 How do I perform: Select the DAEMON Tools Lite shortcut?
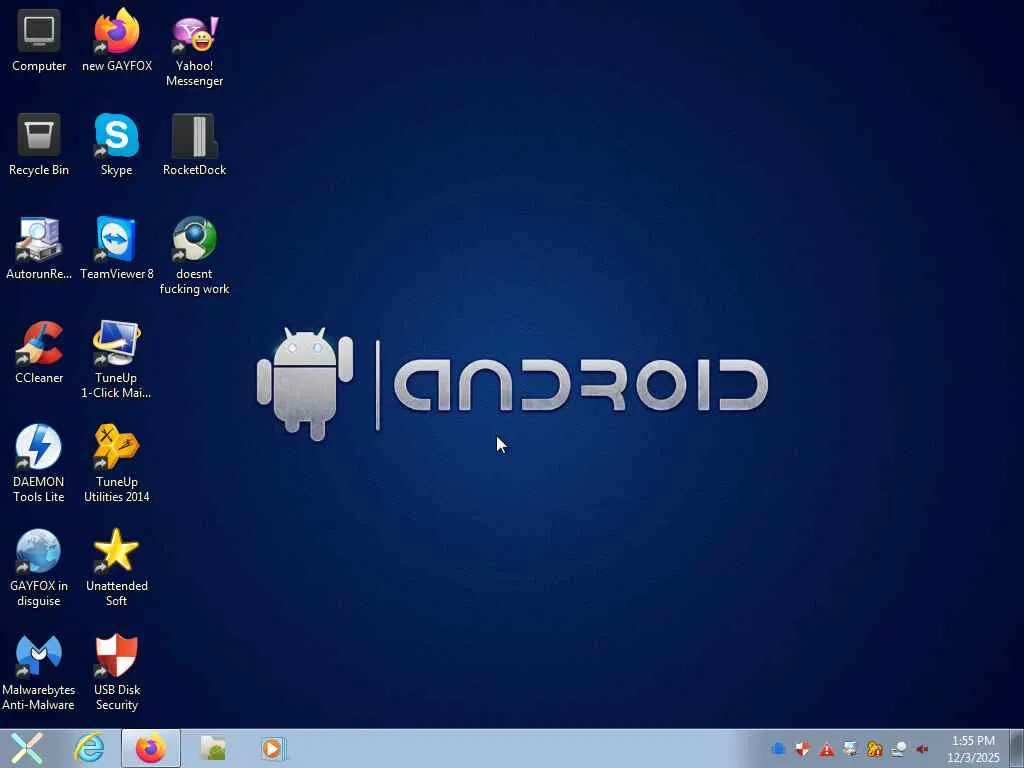39,464
